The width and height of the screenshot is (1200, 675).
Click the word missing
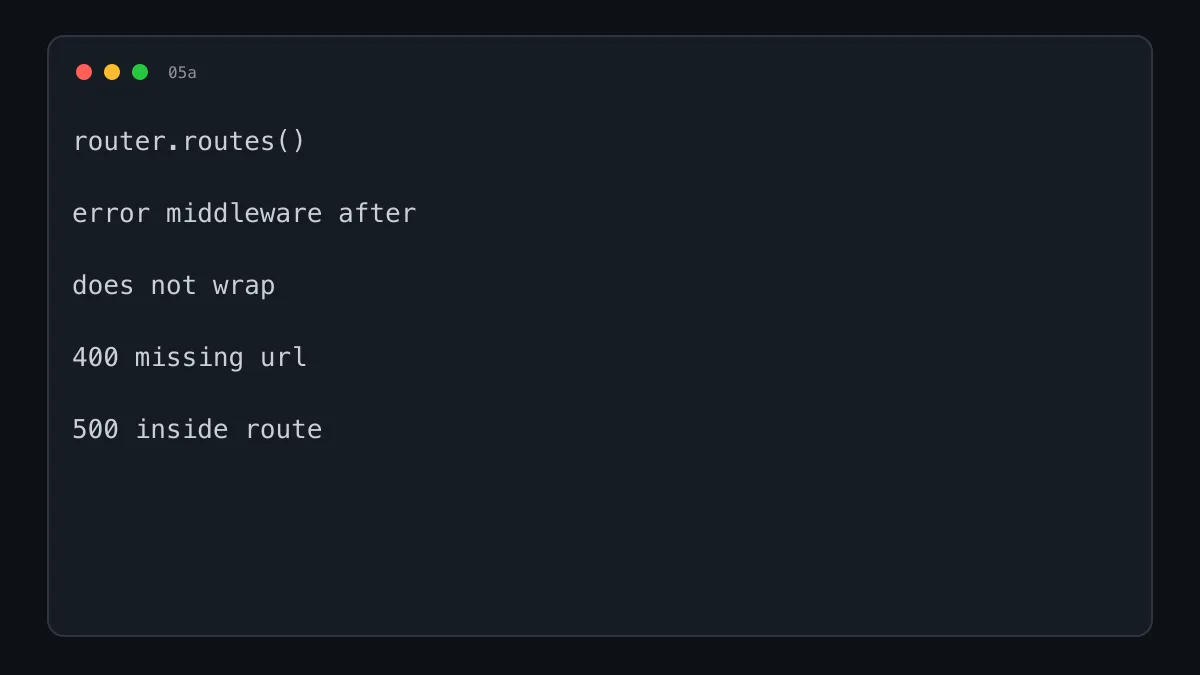coord(189,358)
